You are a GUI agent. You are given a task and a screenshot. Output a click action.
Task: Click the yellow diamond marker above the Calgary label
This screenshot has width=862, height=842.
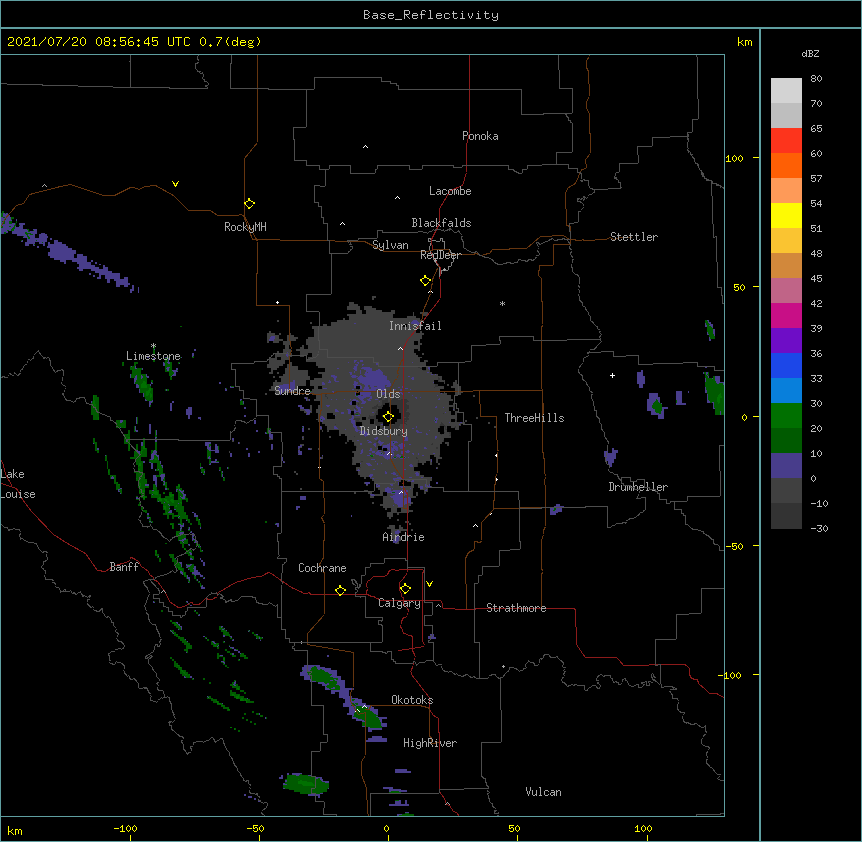click(405, 589)
